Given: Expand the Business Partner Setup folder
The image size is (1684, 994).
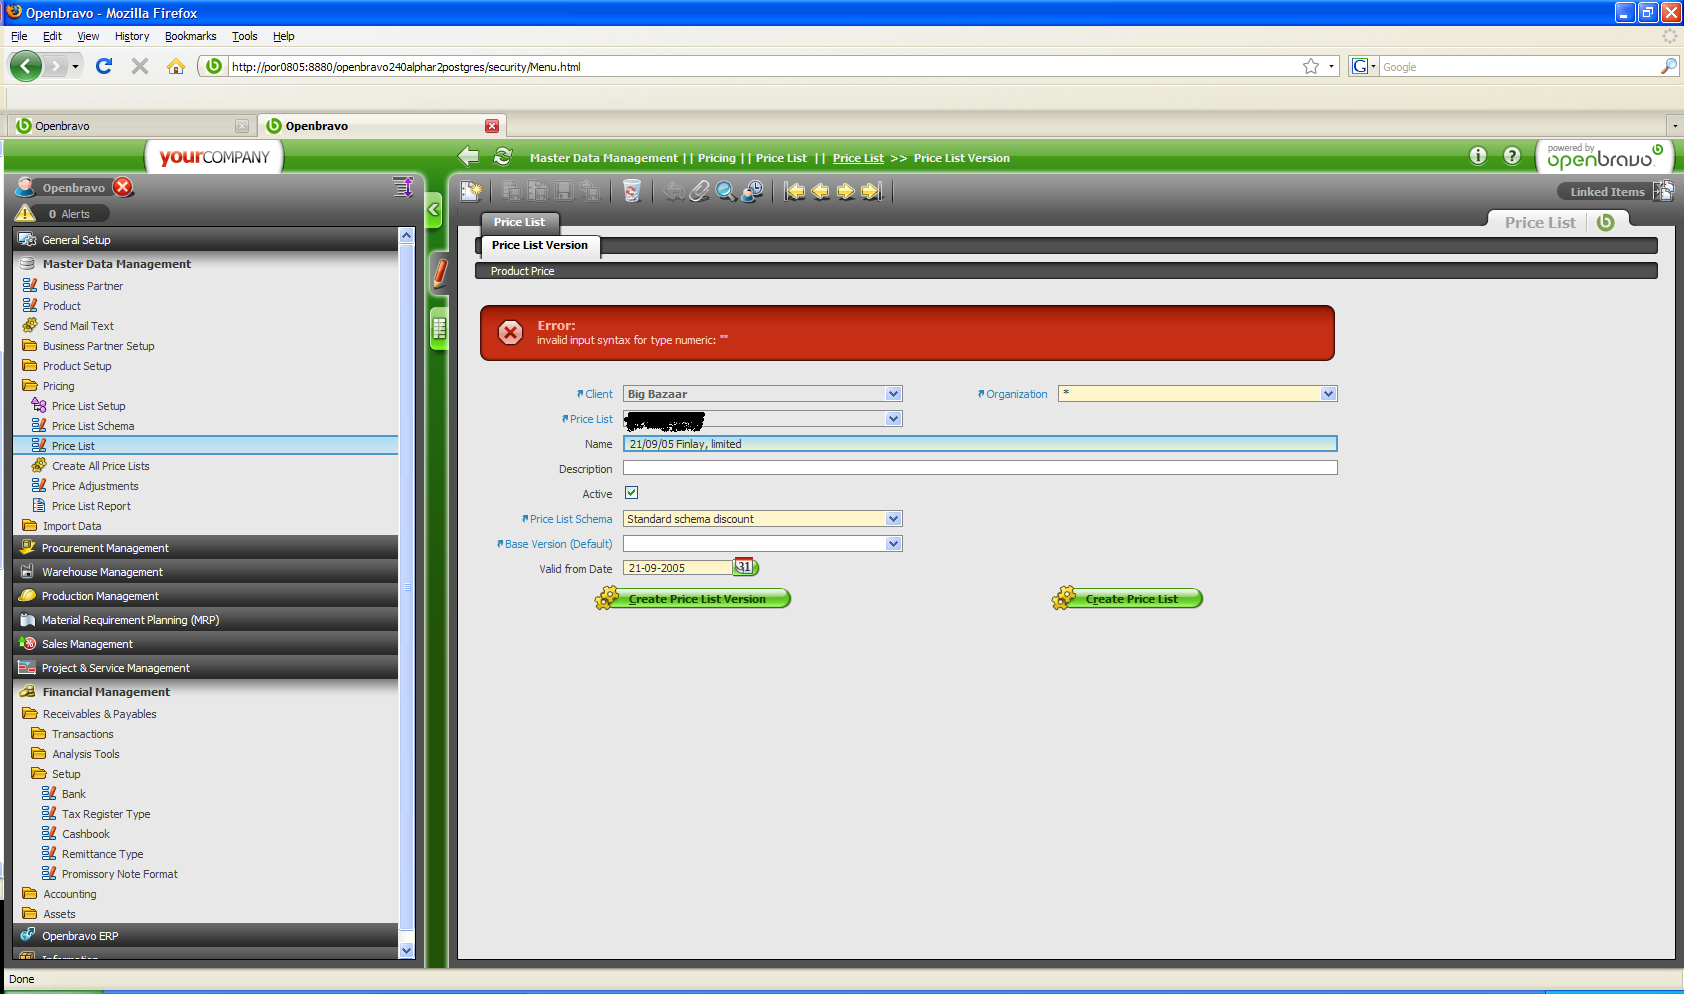Looking at the screenshot, I should [x=29, y=346].
